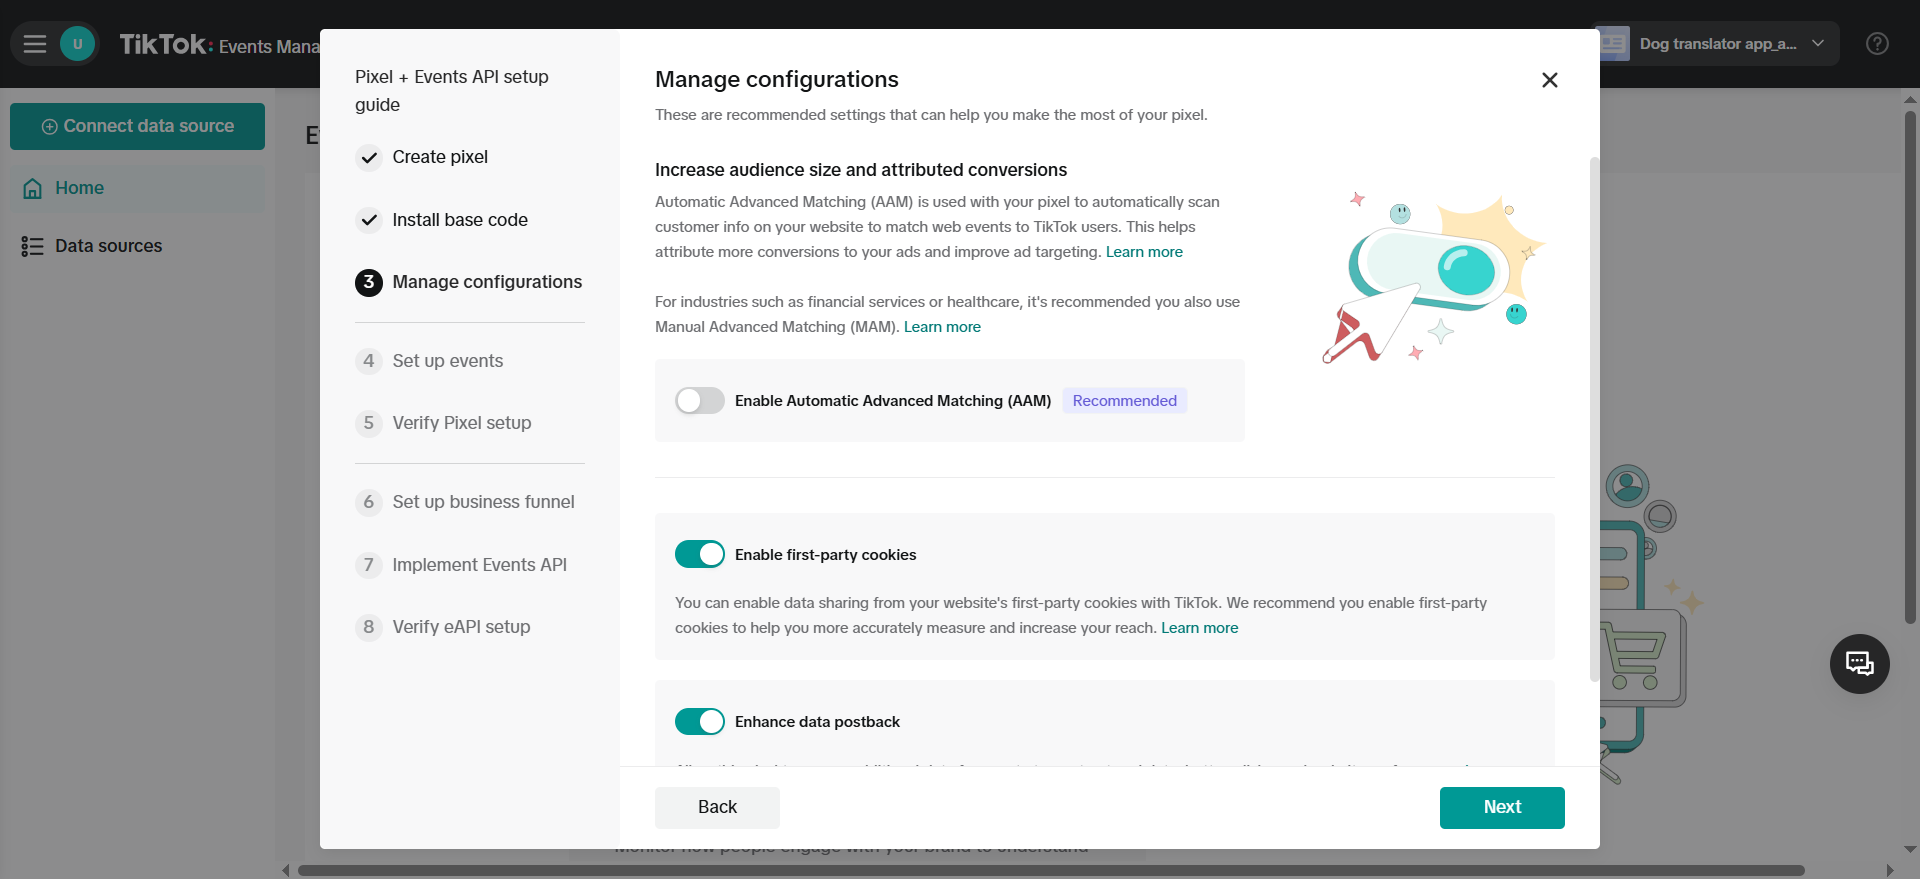Open Learn more link about MAM
Image resolution: width=1920 pixels, height=879 pixels.
[942, 327]
